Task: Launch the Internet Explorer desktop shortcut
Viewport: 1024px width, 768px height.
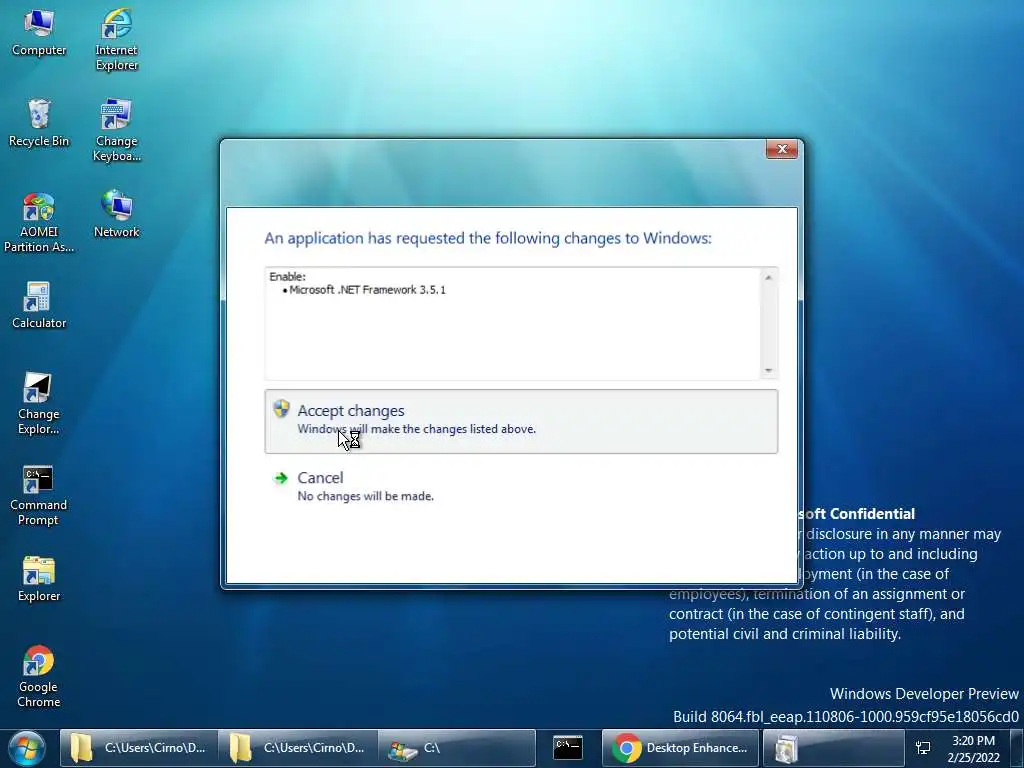Action: (x=116, y=39)
